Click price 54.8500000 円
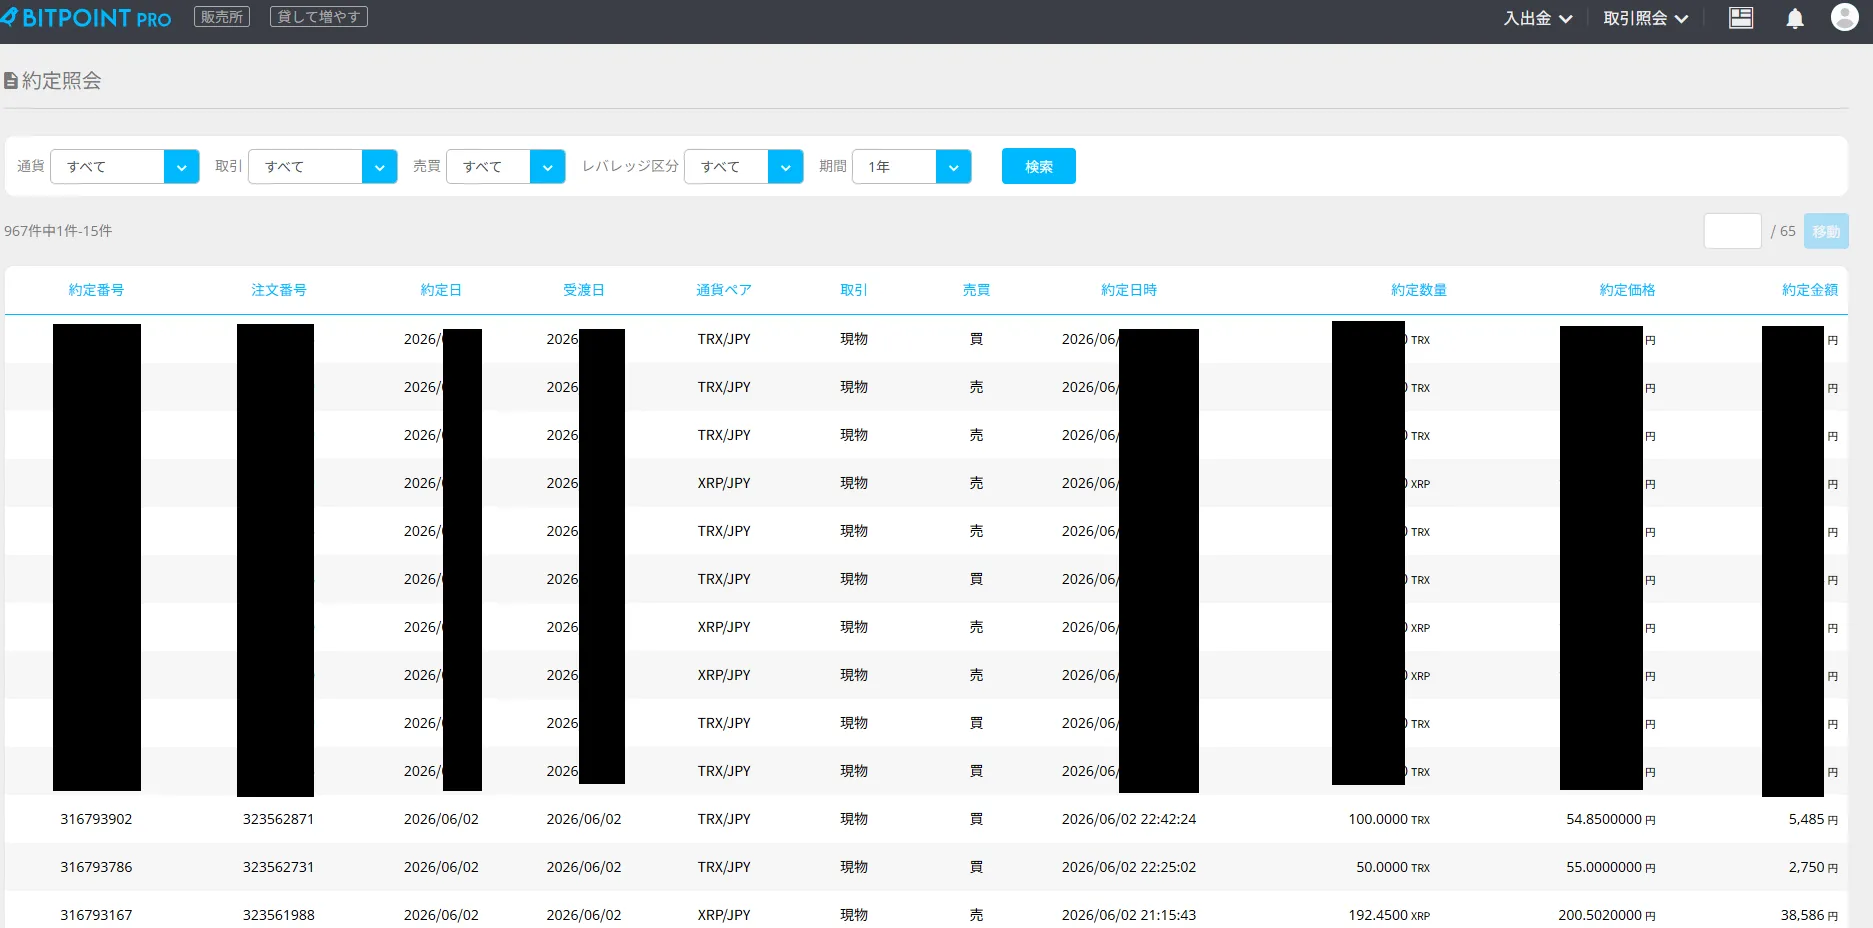The height and width of the screenshot is (928, 1873). click(1611, 819)
